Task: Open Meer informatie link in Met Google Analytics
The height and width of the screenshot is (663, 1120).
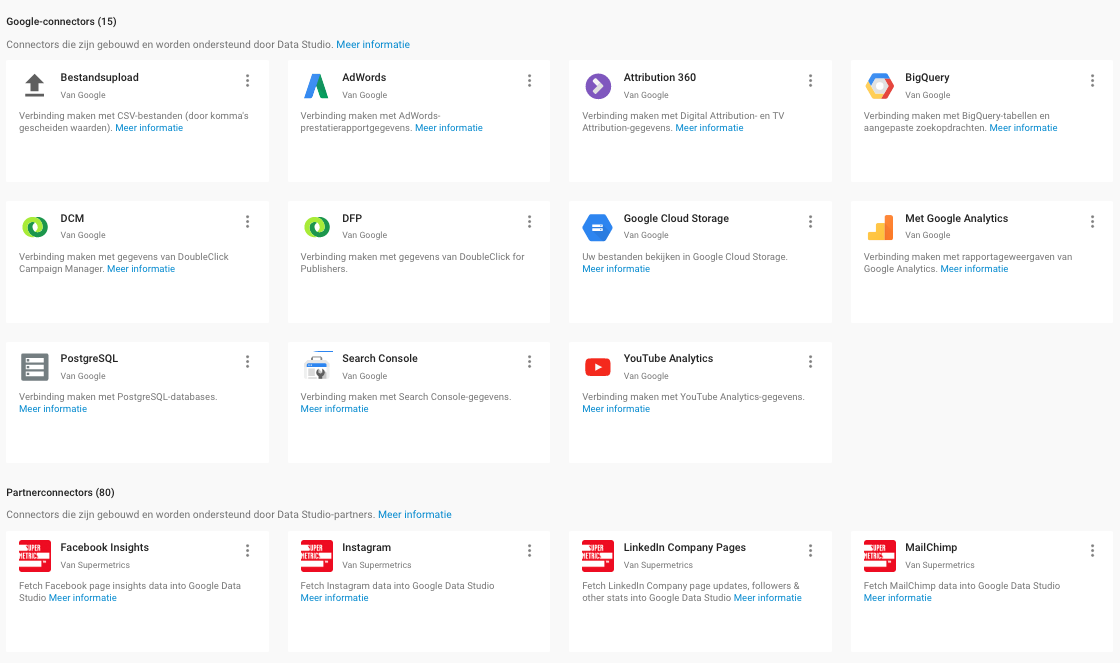Action: (x=974, y=269)
